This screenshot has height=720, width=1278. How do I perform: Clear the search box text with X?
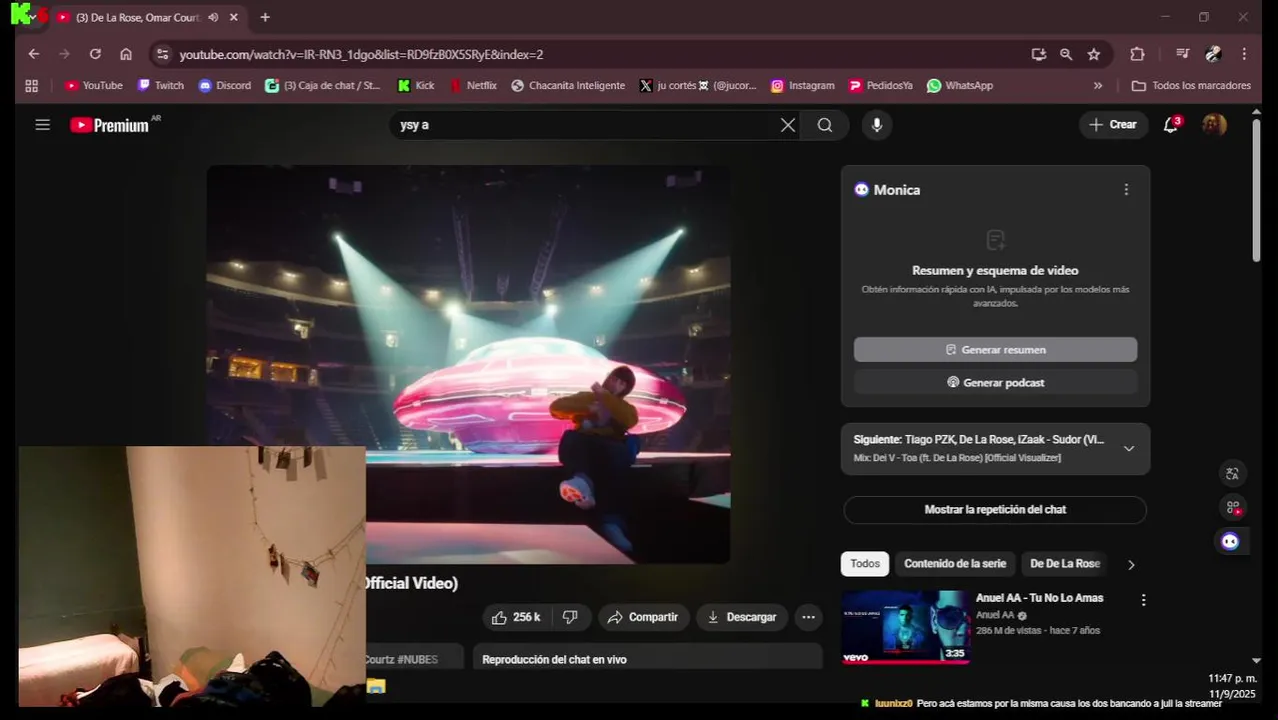788,125
